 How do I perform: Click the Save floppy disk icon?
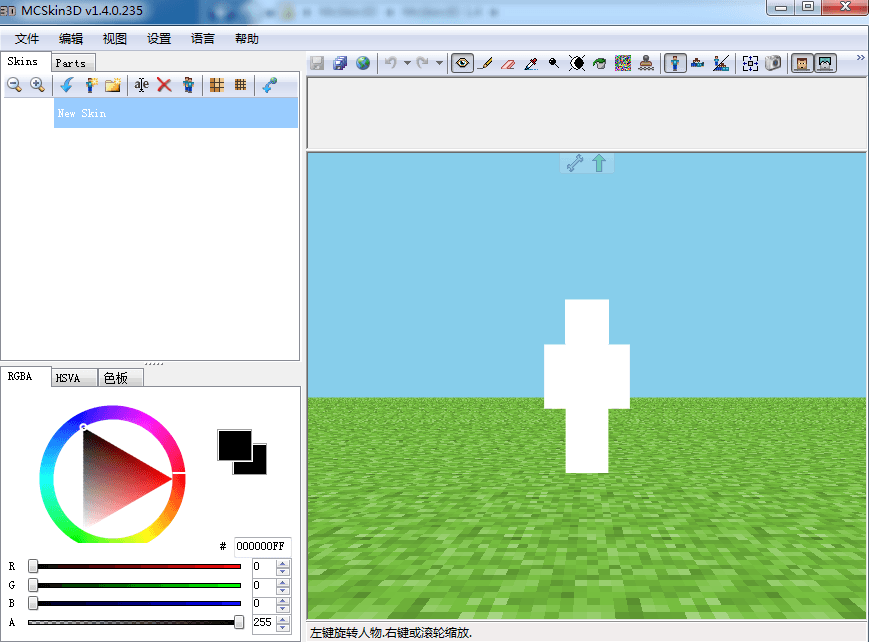(x=317, y=63)
